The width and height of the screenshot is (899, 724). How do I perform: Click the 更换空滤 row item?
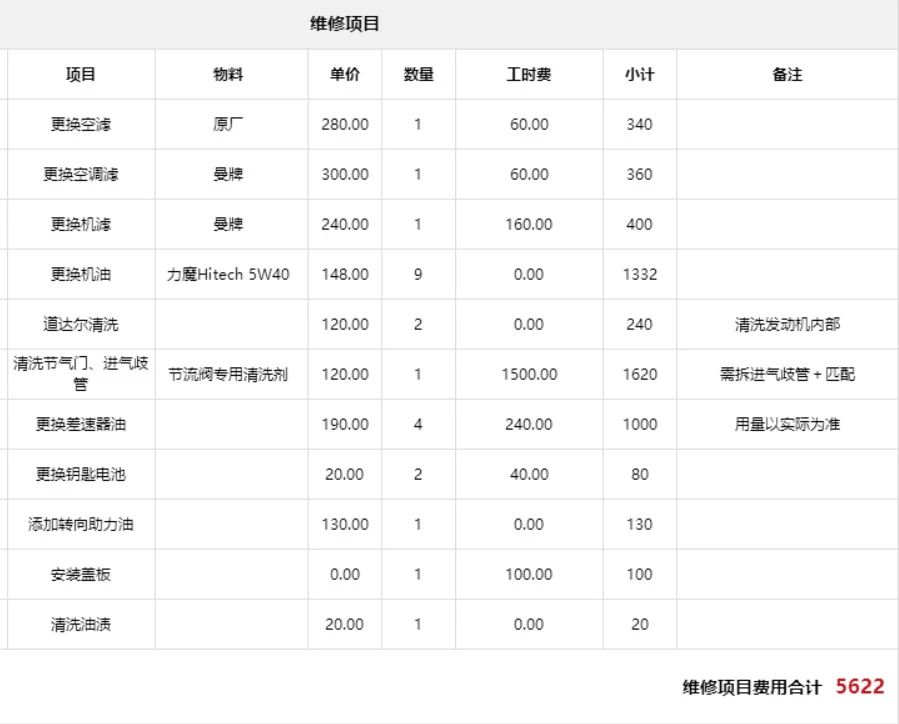[80, 123]
